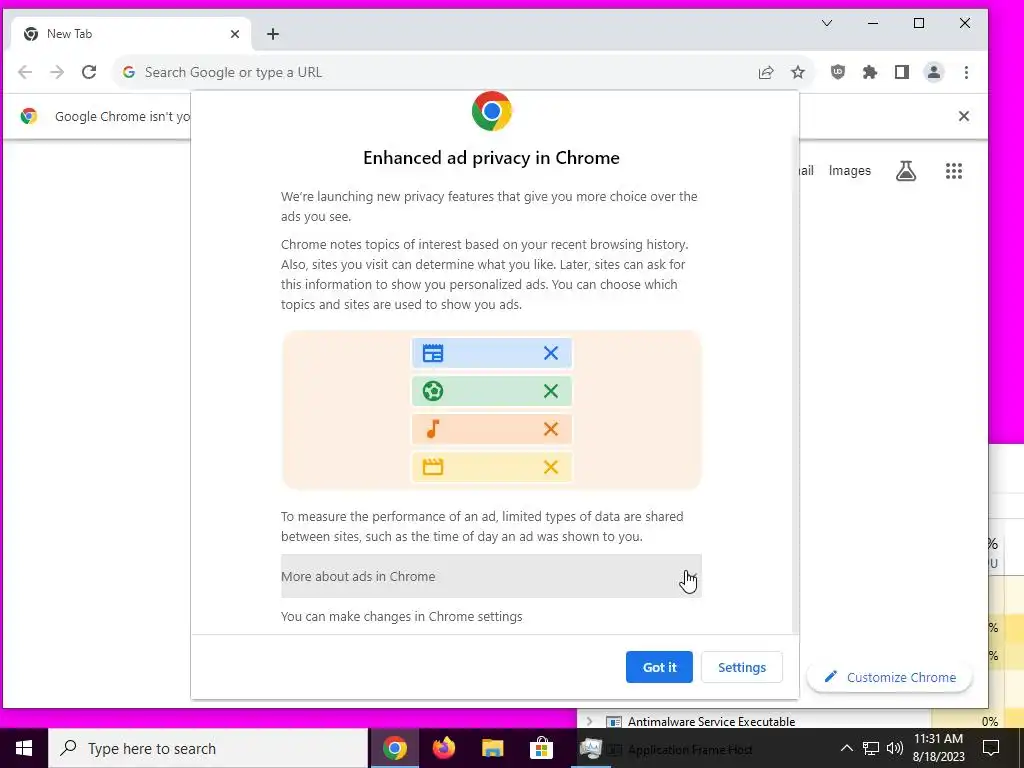Go forward to next page
Viewport: 1024px width, 768px height.
[x=57, y=72]
